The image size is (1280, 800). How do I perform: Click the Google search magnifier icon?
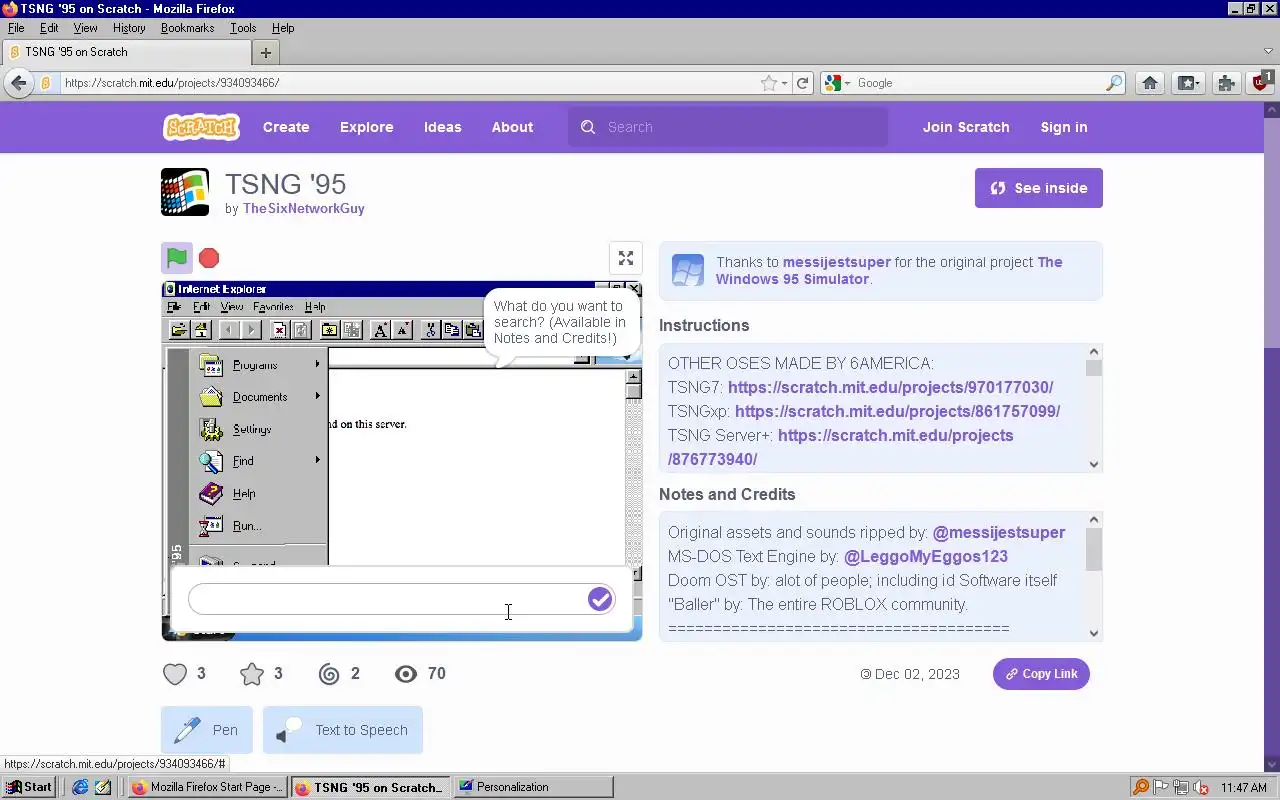click(x=1114, y=83)
